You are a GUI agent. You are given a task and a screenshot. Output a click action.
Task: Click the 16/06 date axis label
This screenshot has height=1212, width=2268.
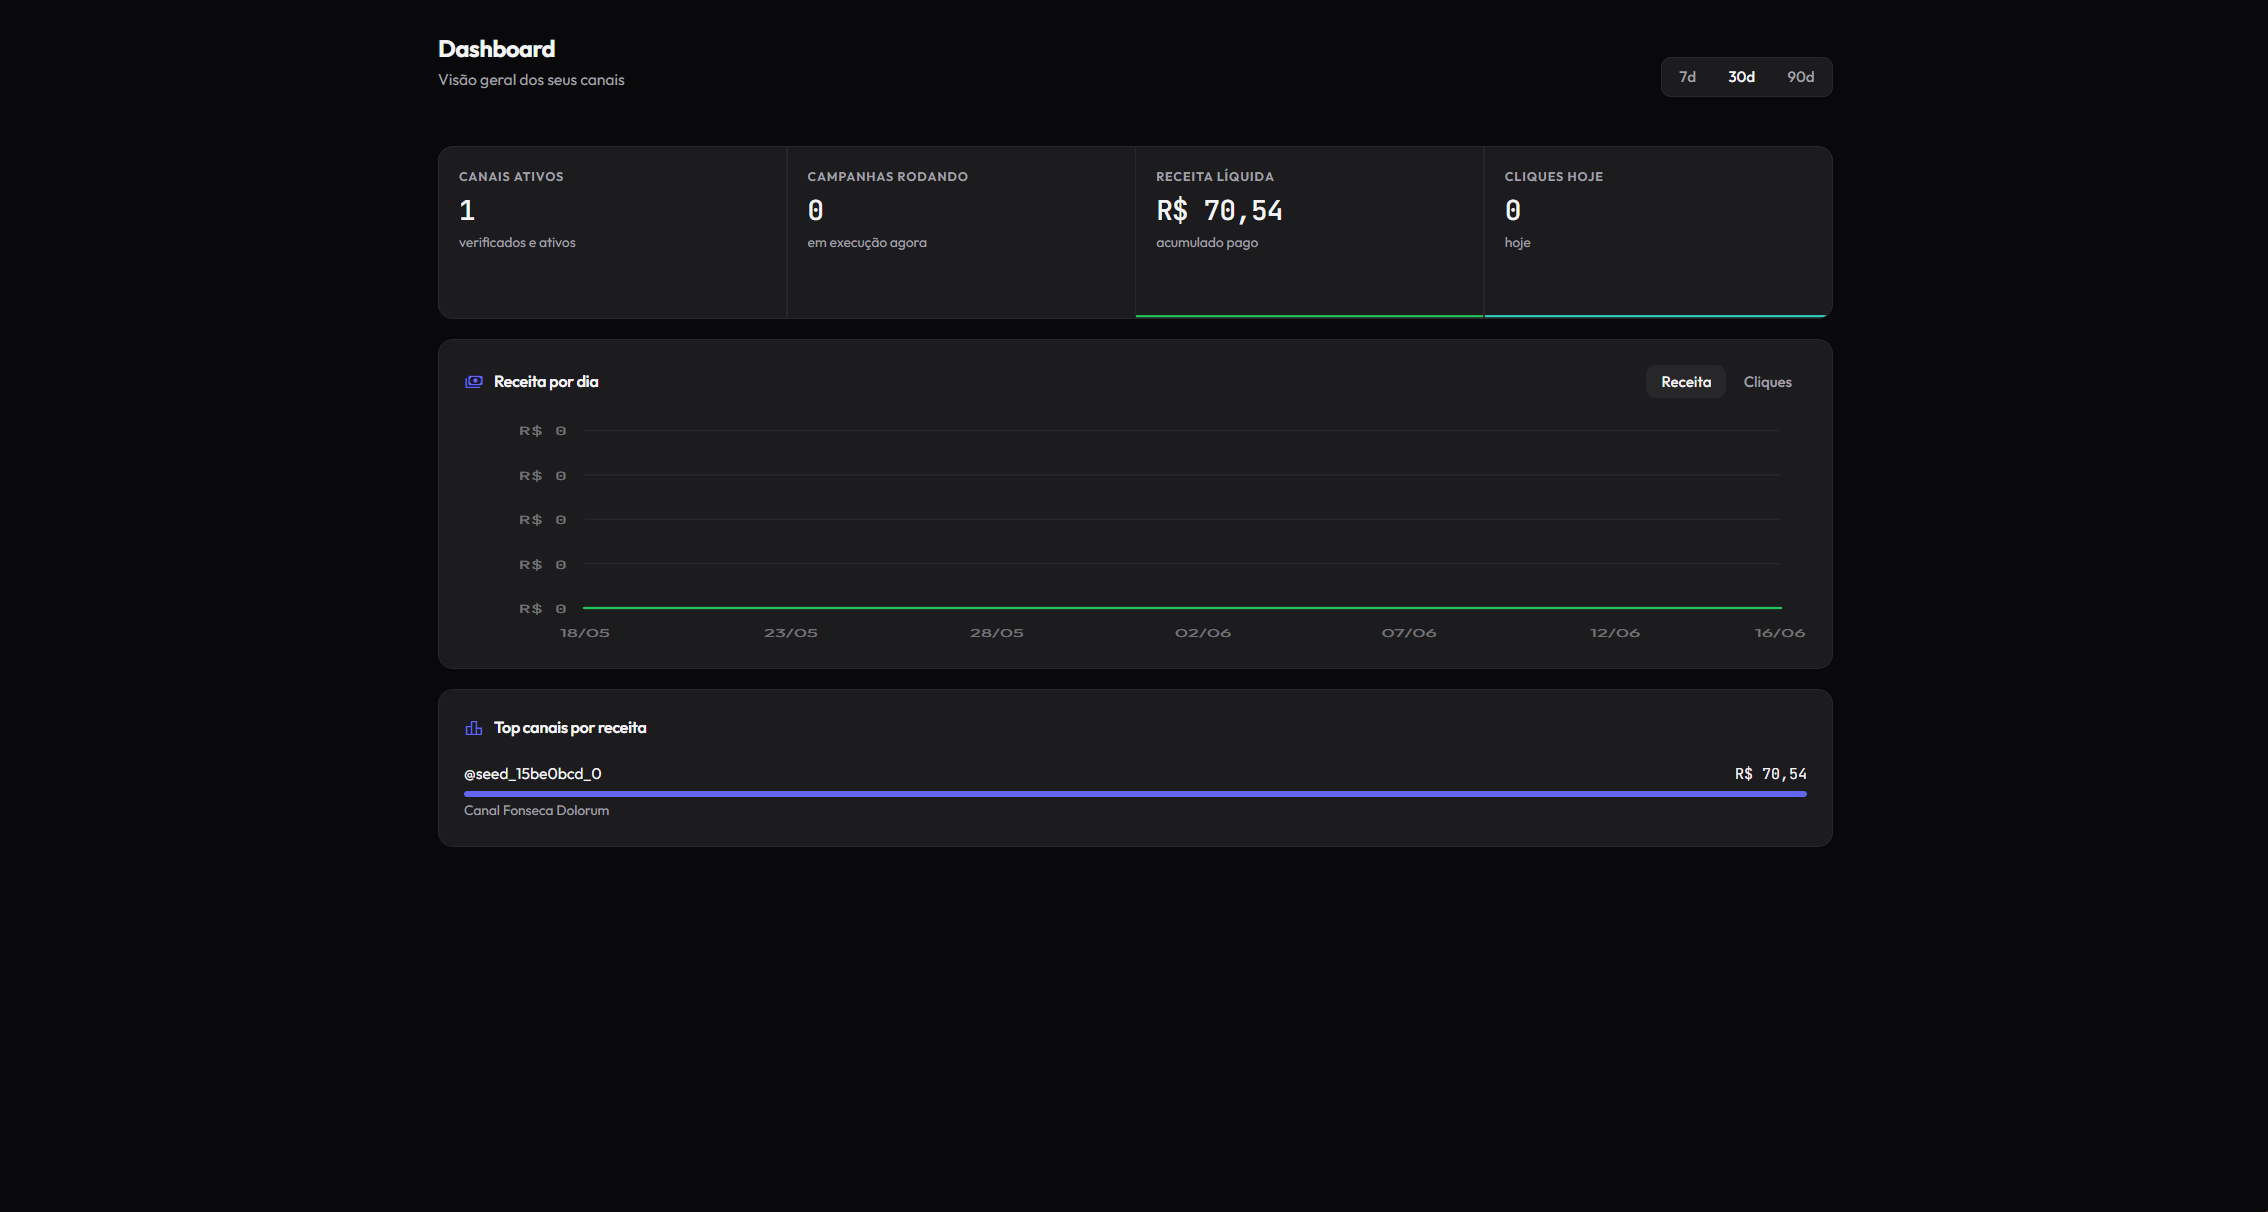coord(1780,633)
